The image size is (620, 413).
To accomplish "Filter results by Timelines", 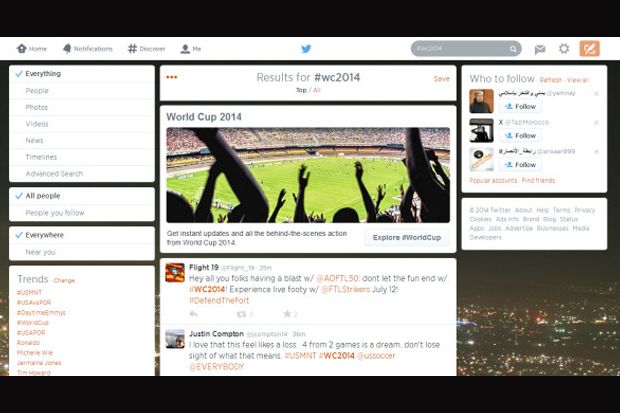I will pyautogui.click(x=82, y=157).
